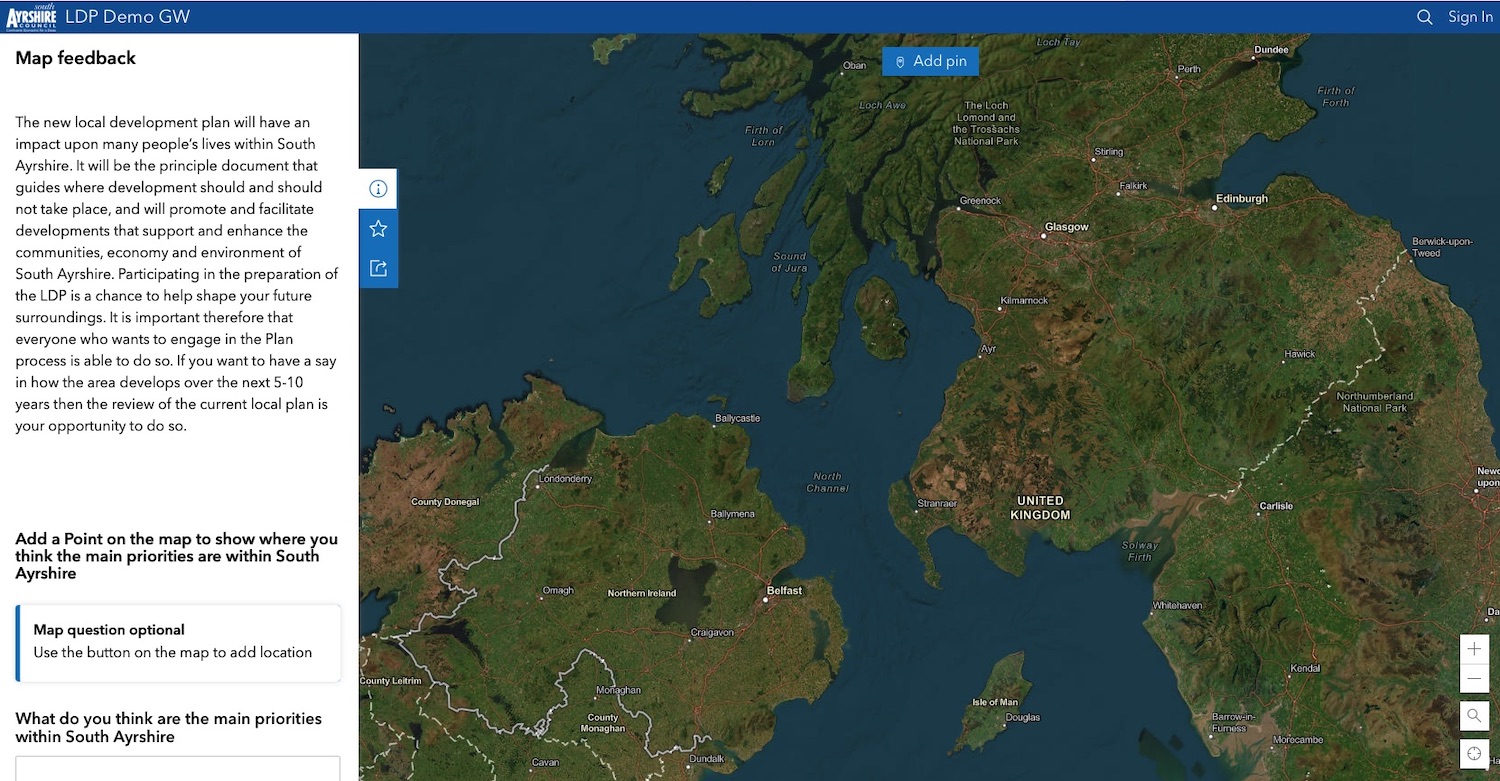Viewport: 1500px width, 781px height.
Task: Click the Isle of Man label
Action: pyautogui.click(x=995, y=702)
